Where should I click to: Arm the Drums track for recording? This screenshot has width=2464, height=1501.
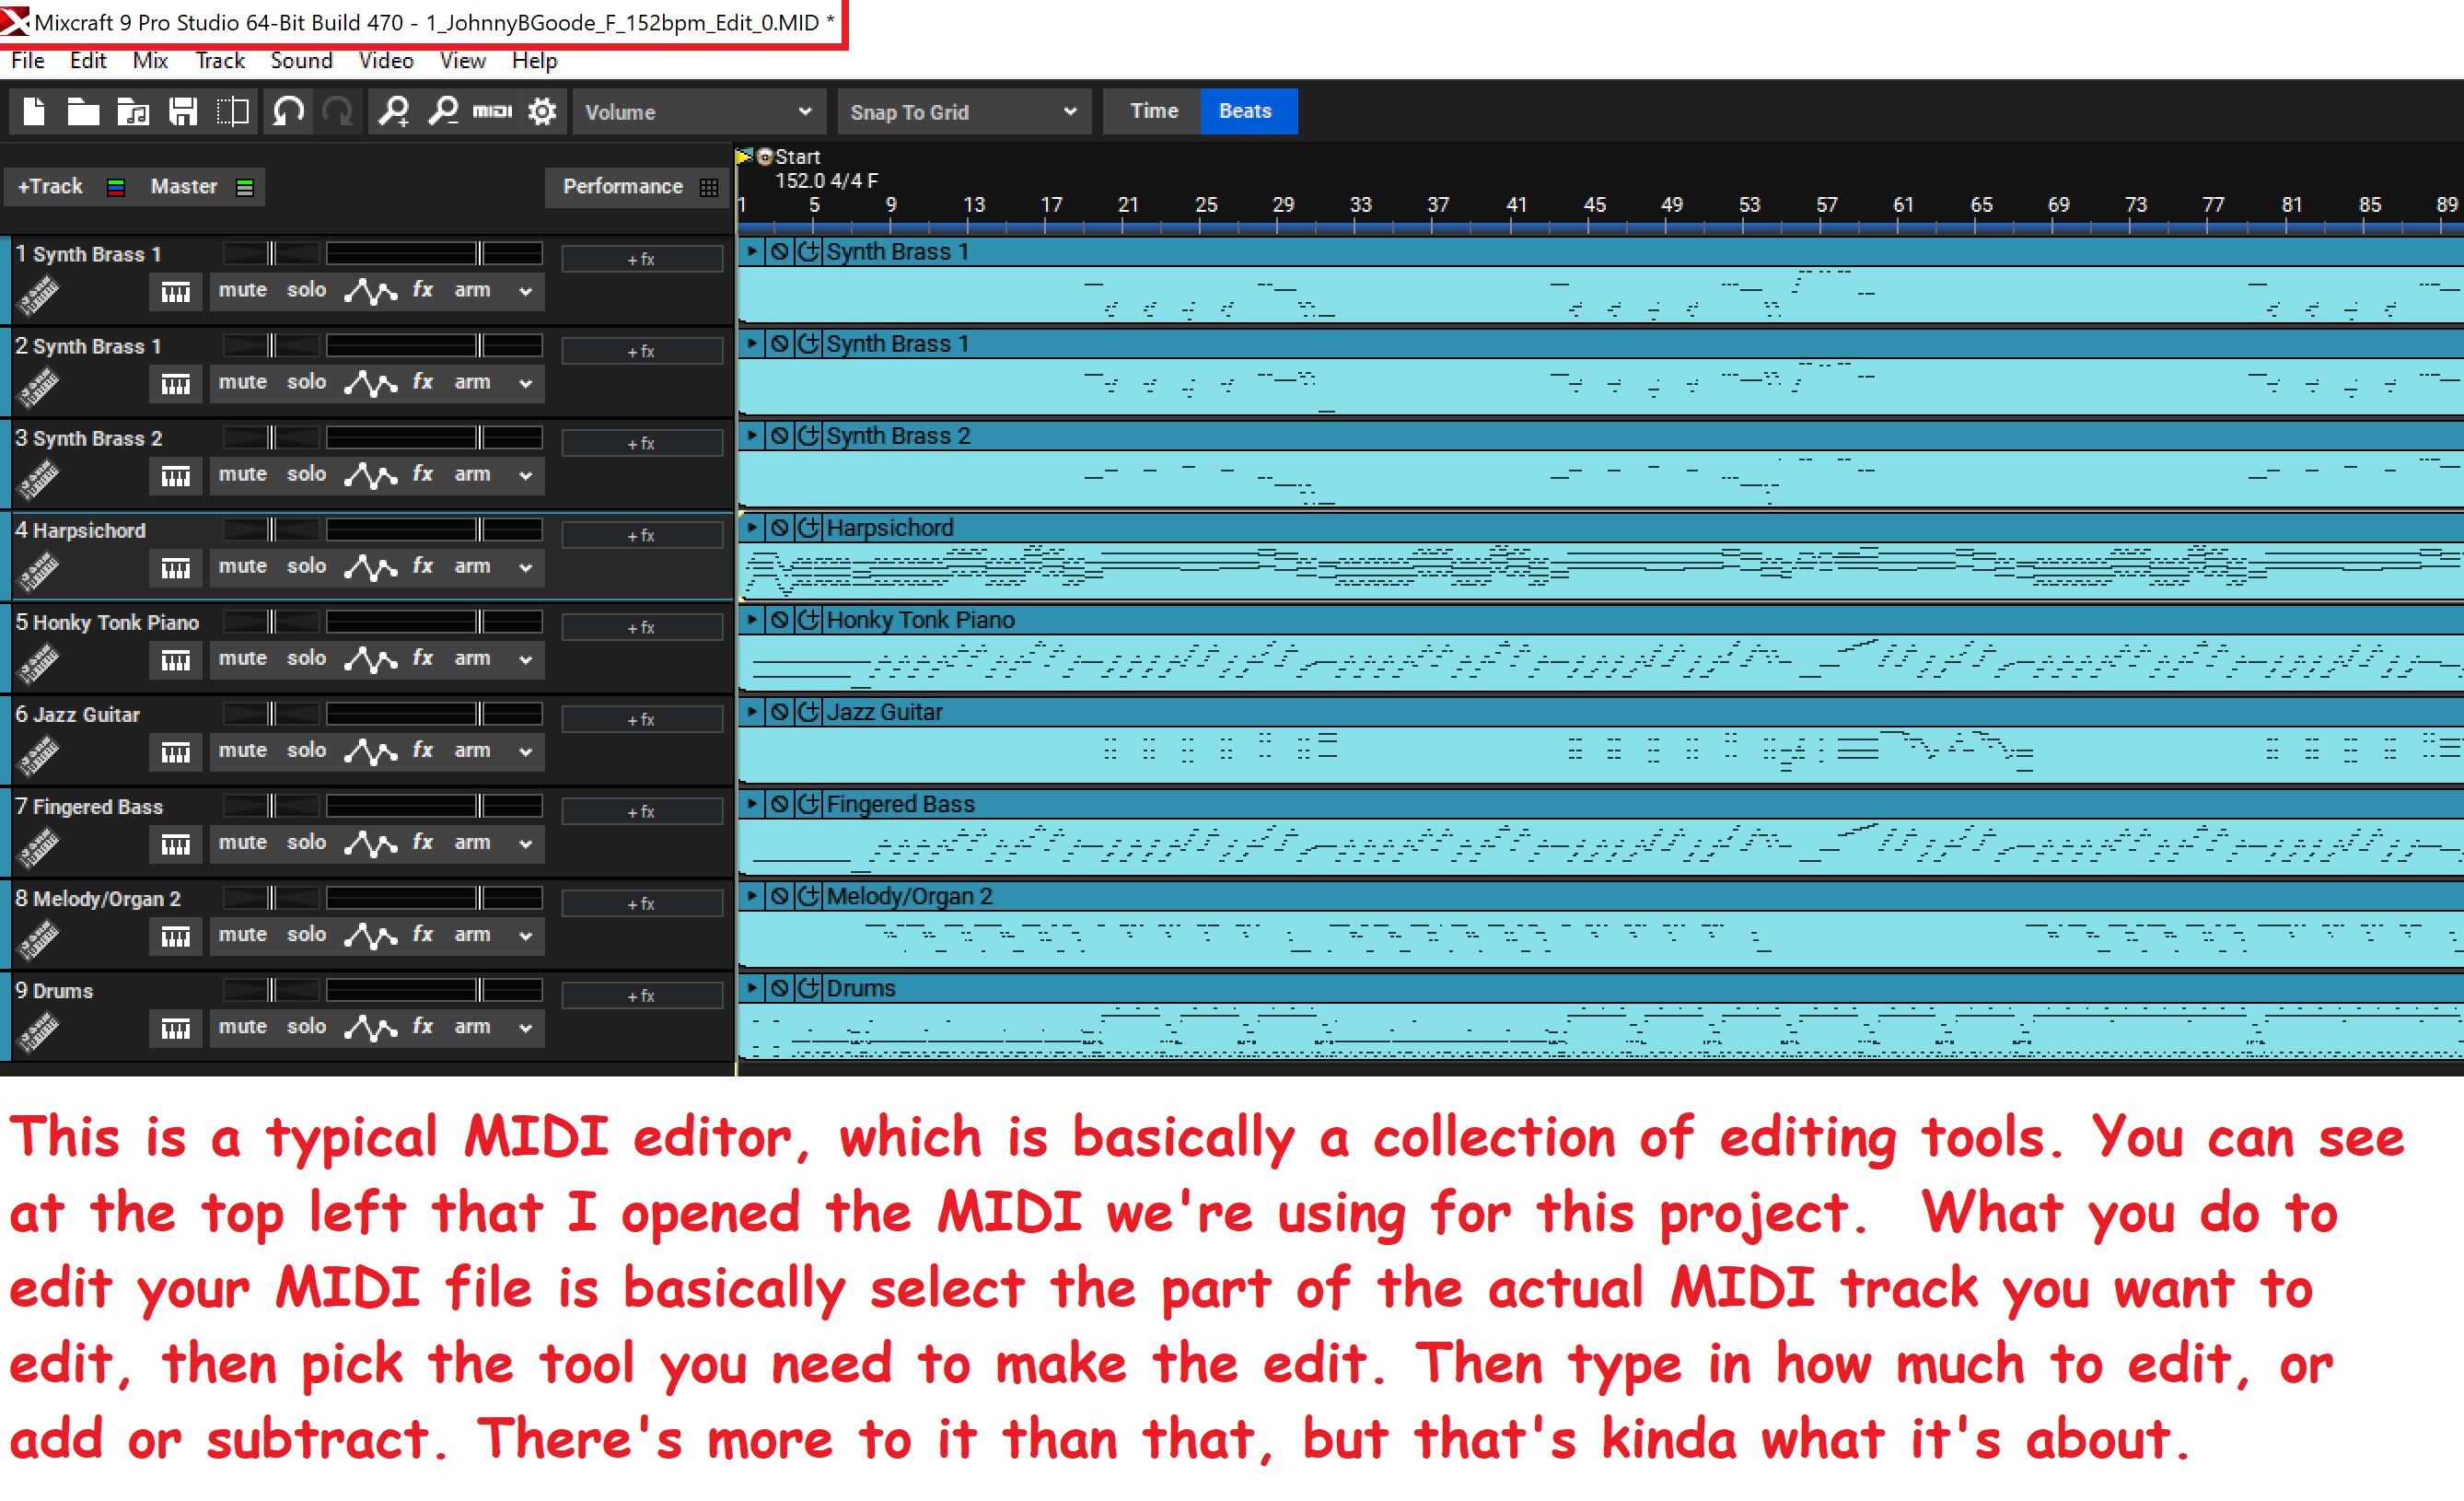click(471, 1027)
